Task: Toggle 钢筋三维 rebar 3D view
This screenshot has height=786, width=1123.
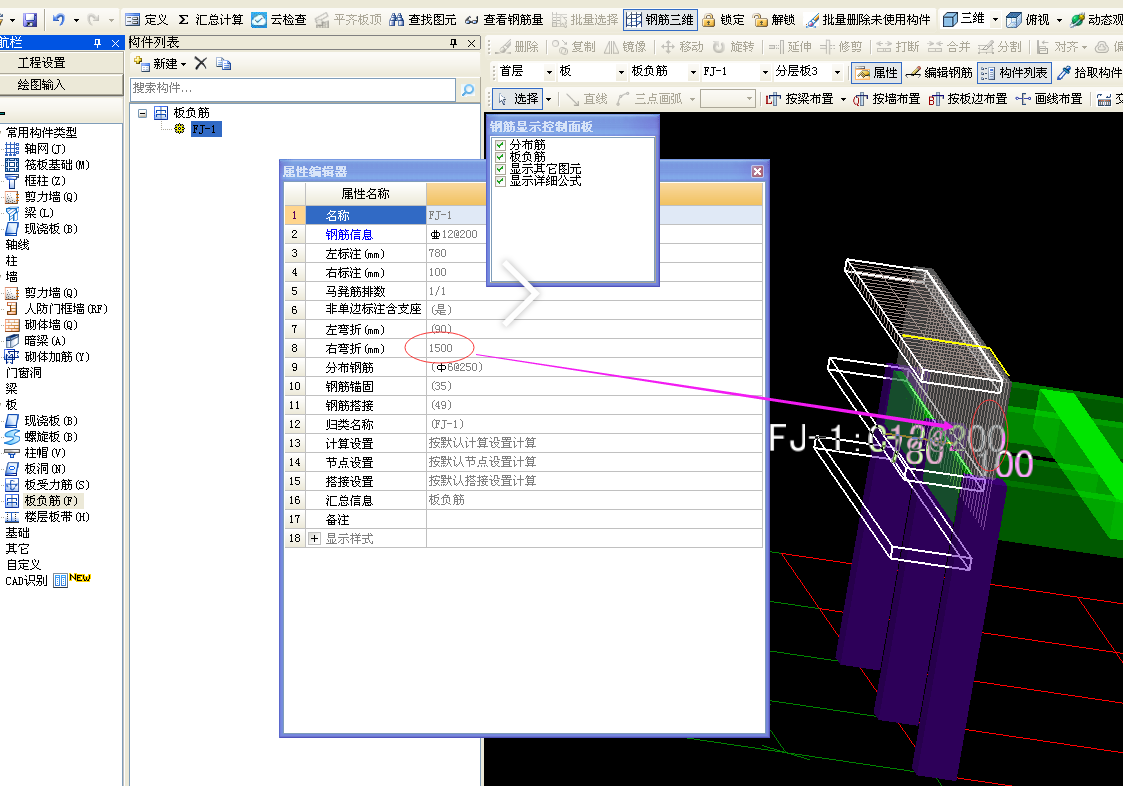Action: pyautogui.click(x=660, y=19)
